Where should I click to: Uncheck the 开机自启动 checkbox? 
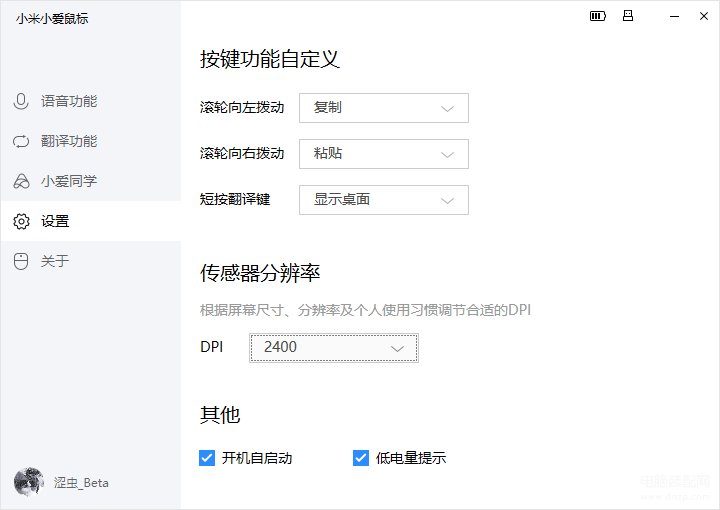(207, 458)
